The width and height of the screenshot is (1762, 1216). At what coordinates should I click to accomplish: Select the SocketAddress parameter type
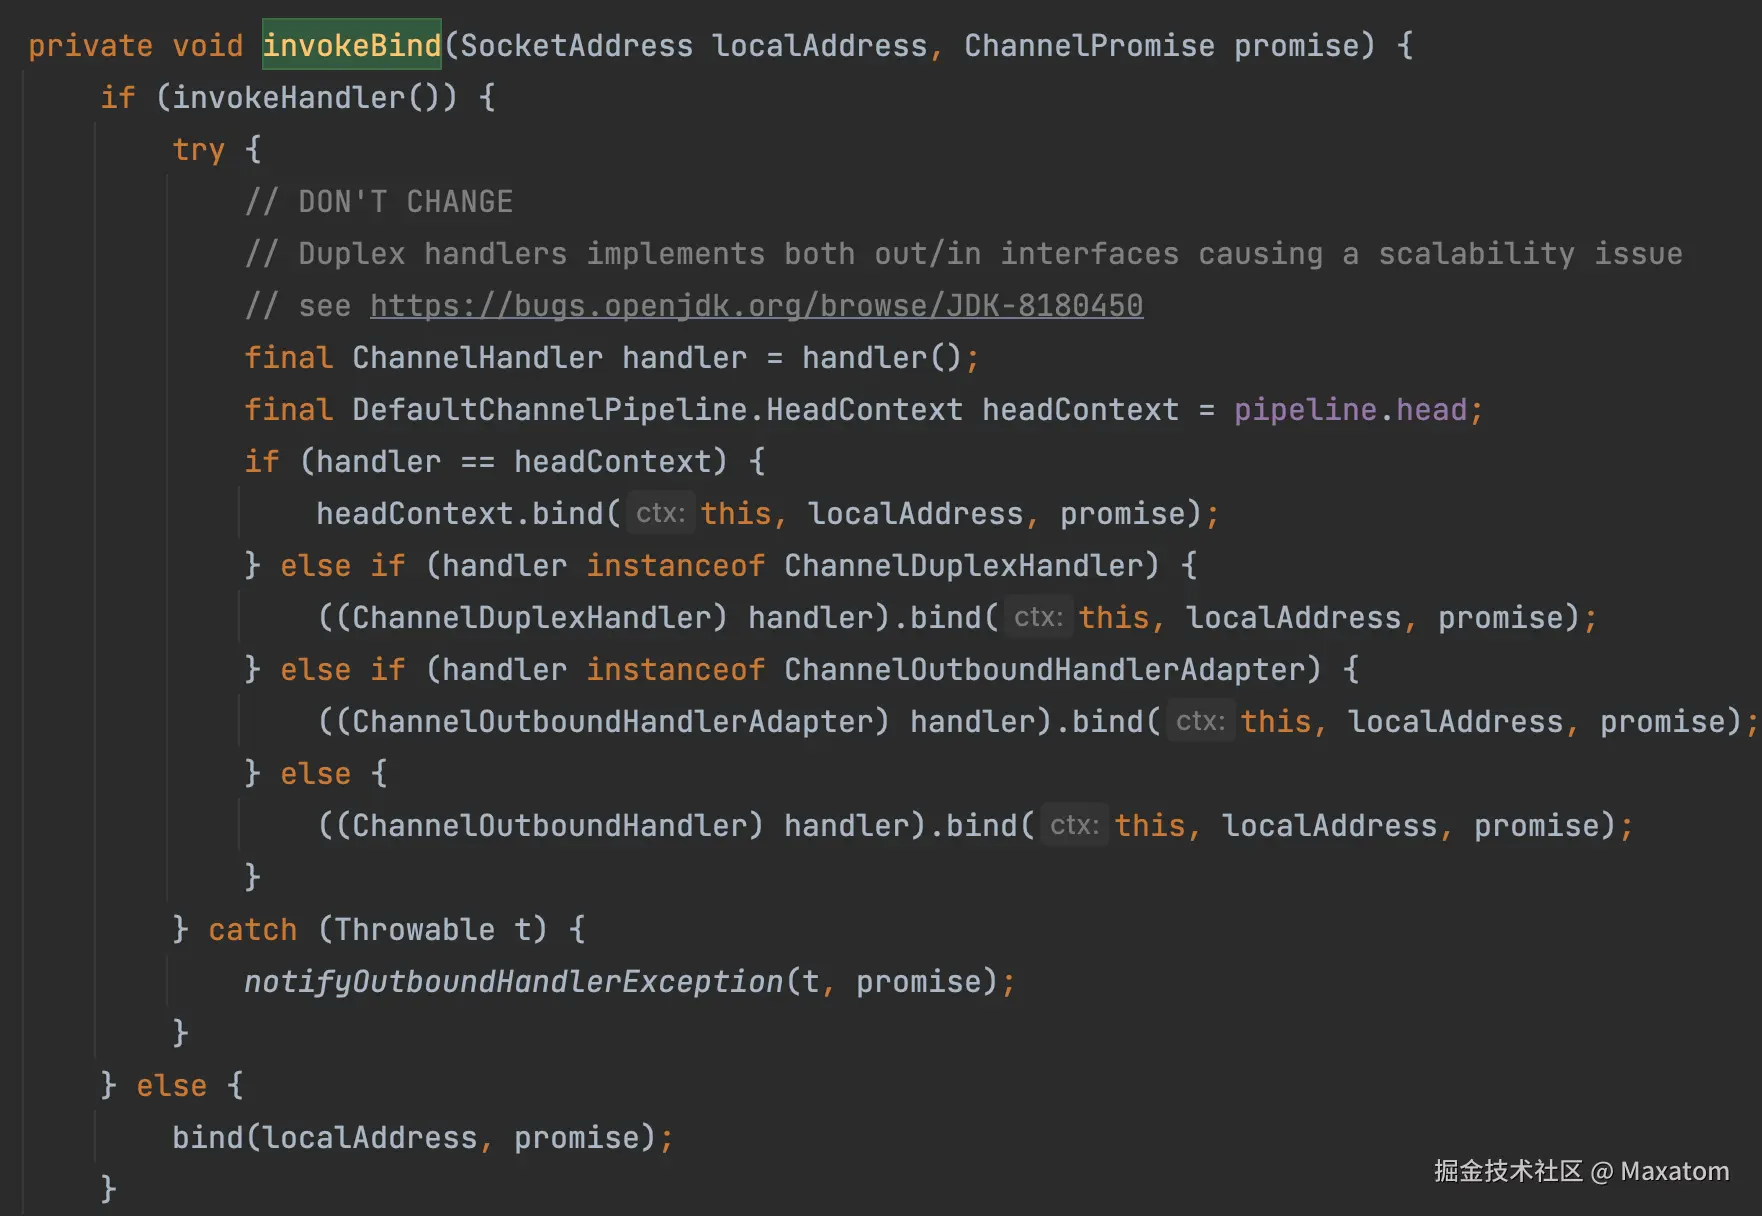576,46
